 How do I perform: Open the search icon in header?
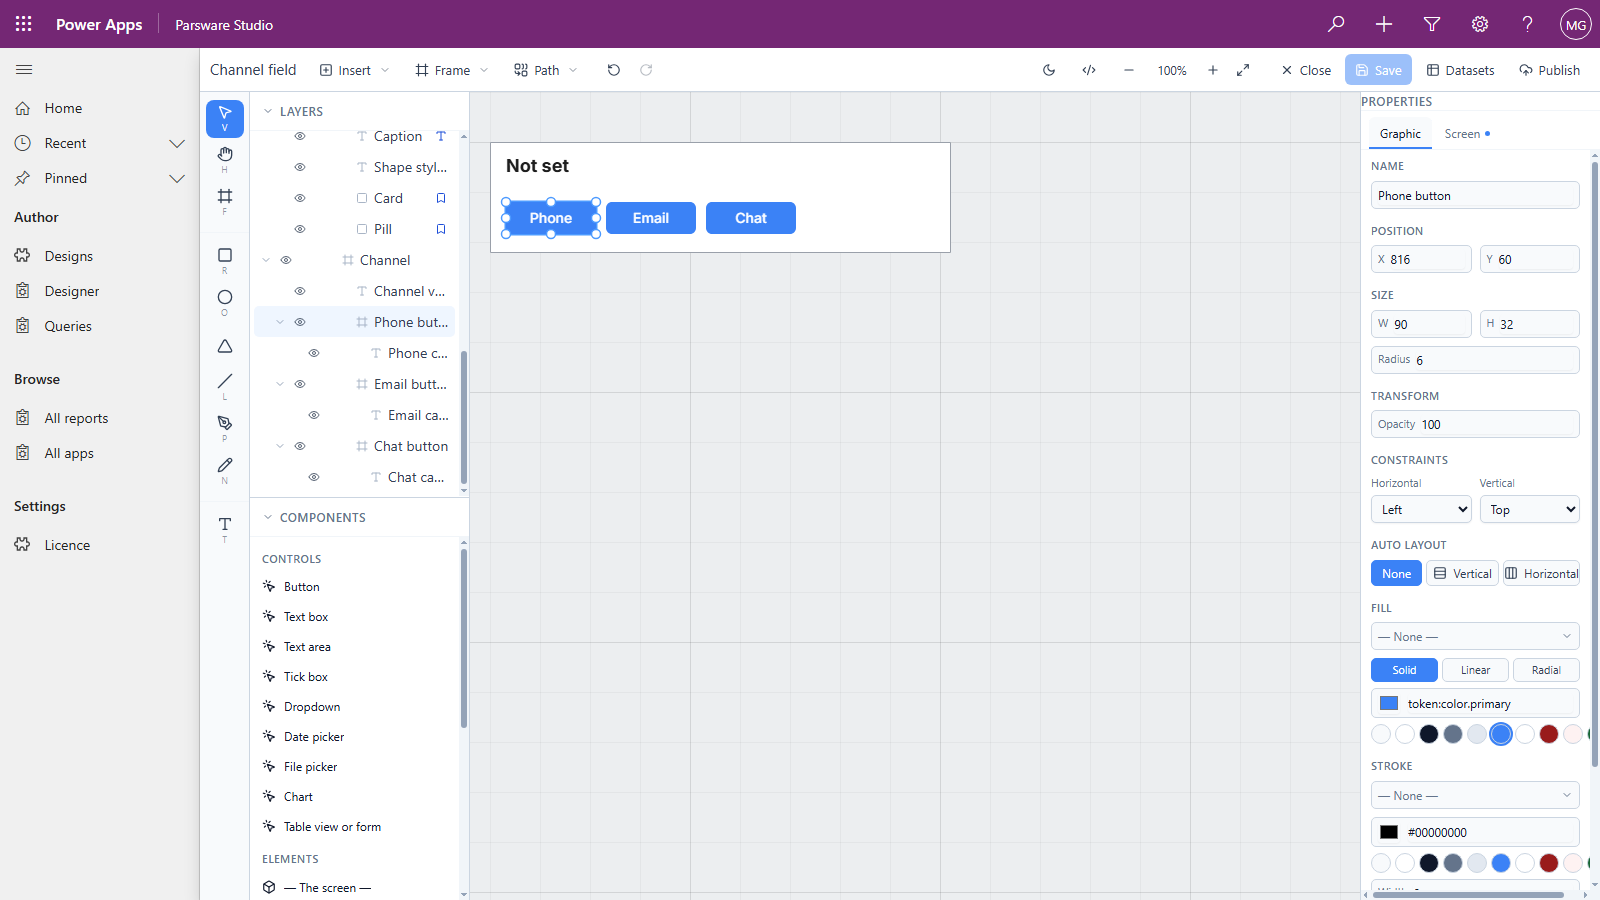pyautogui.click(x=1336, y=24)
